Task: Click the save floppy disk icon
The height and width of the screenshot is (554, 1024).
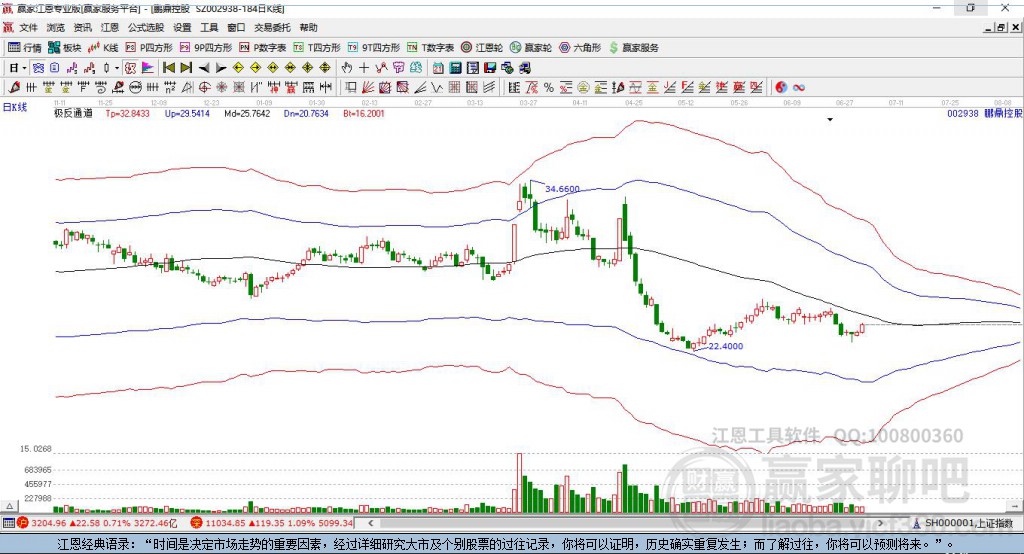Action: tap(490, 68)
